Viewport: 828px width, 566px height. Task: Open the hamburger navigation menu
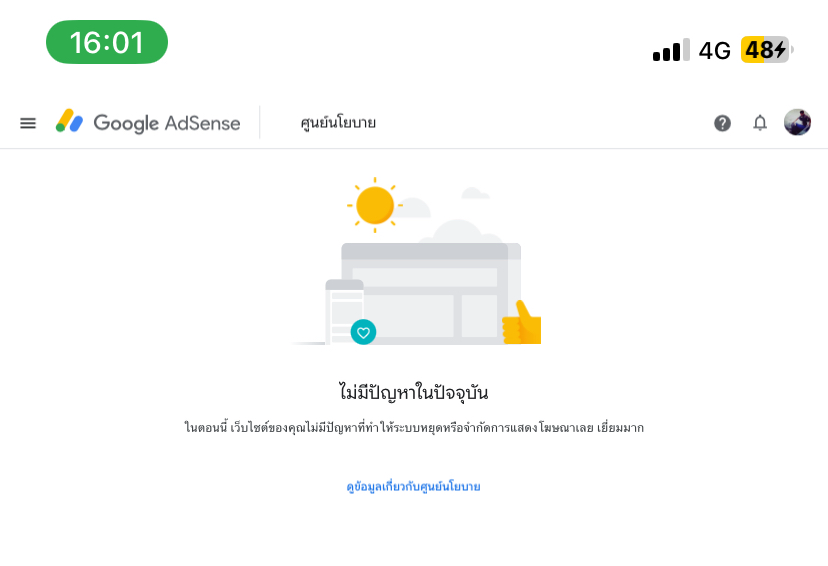[28, 123]
